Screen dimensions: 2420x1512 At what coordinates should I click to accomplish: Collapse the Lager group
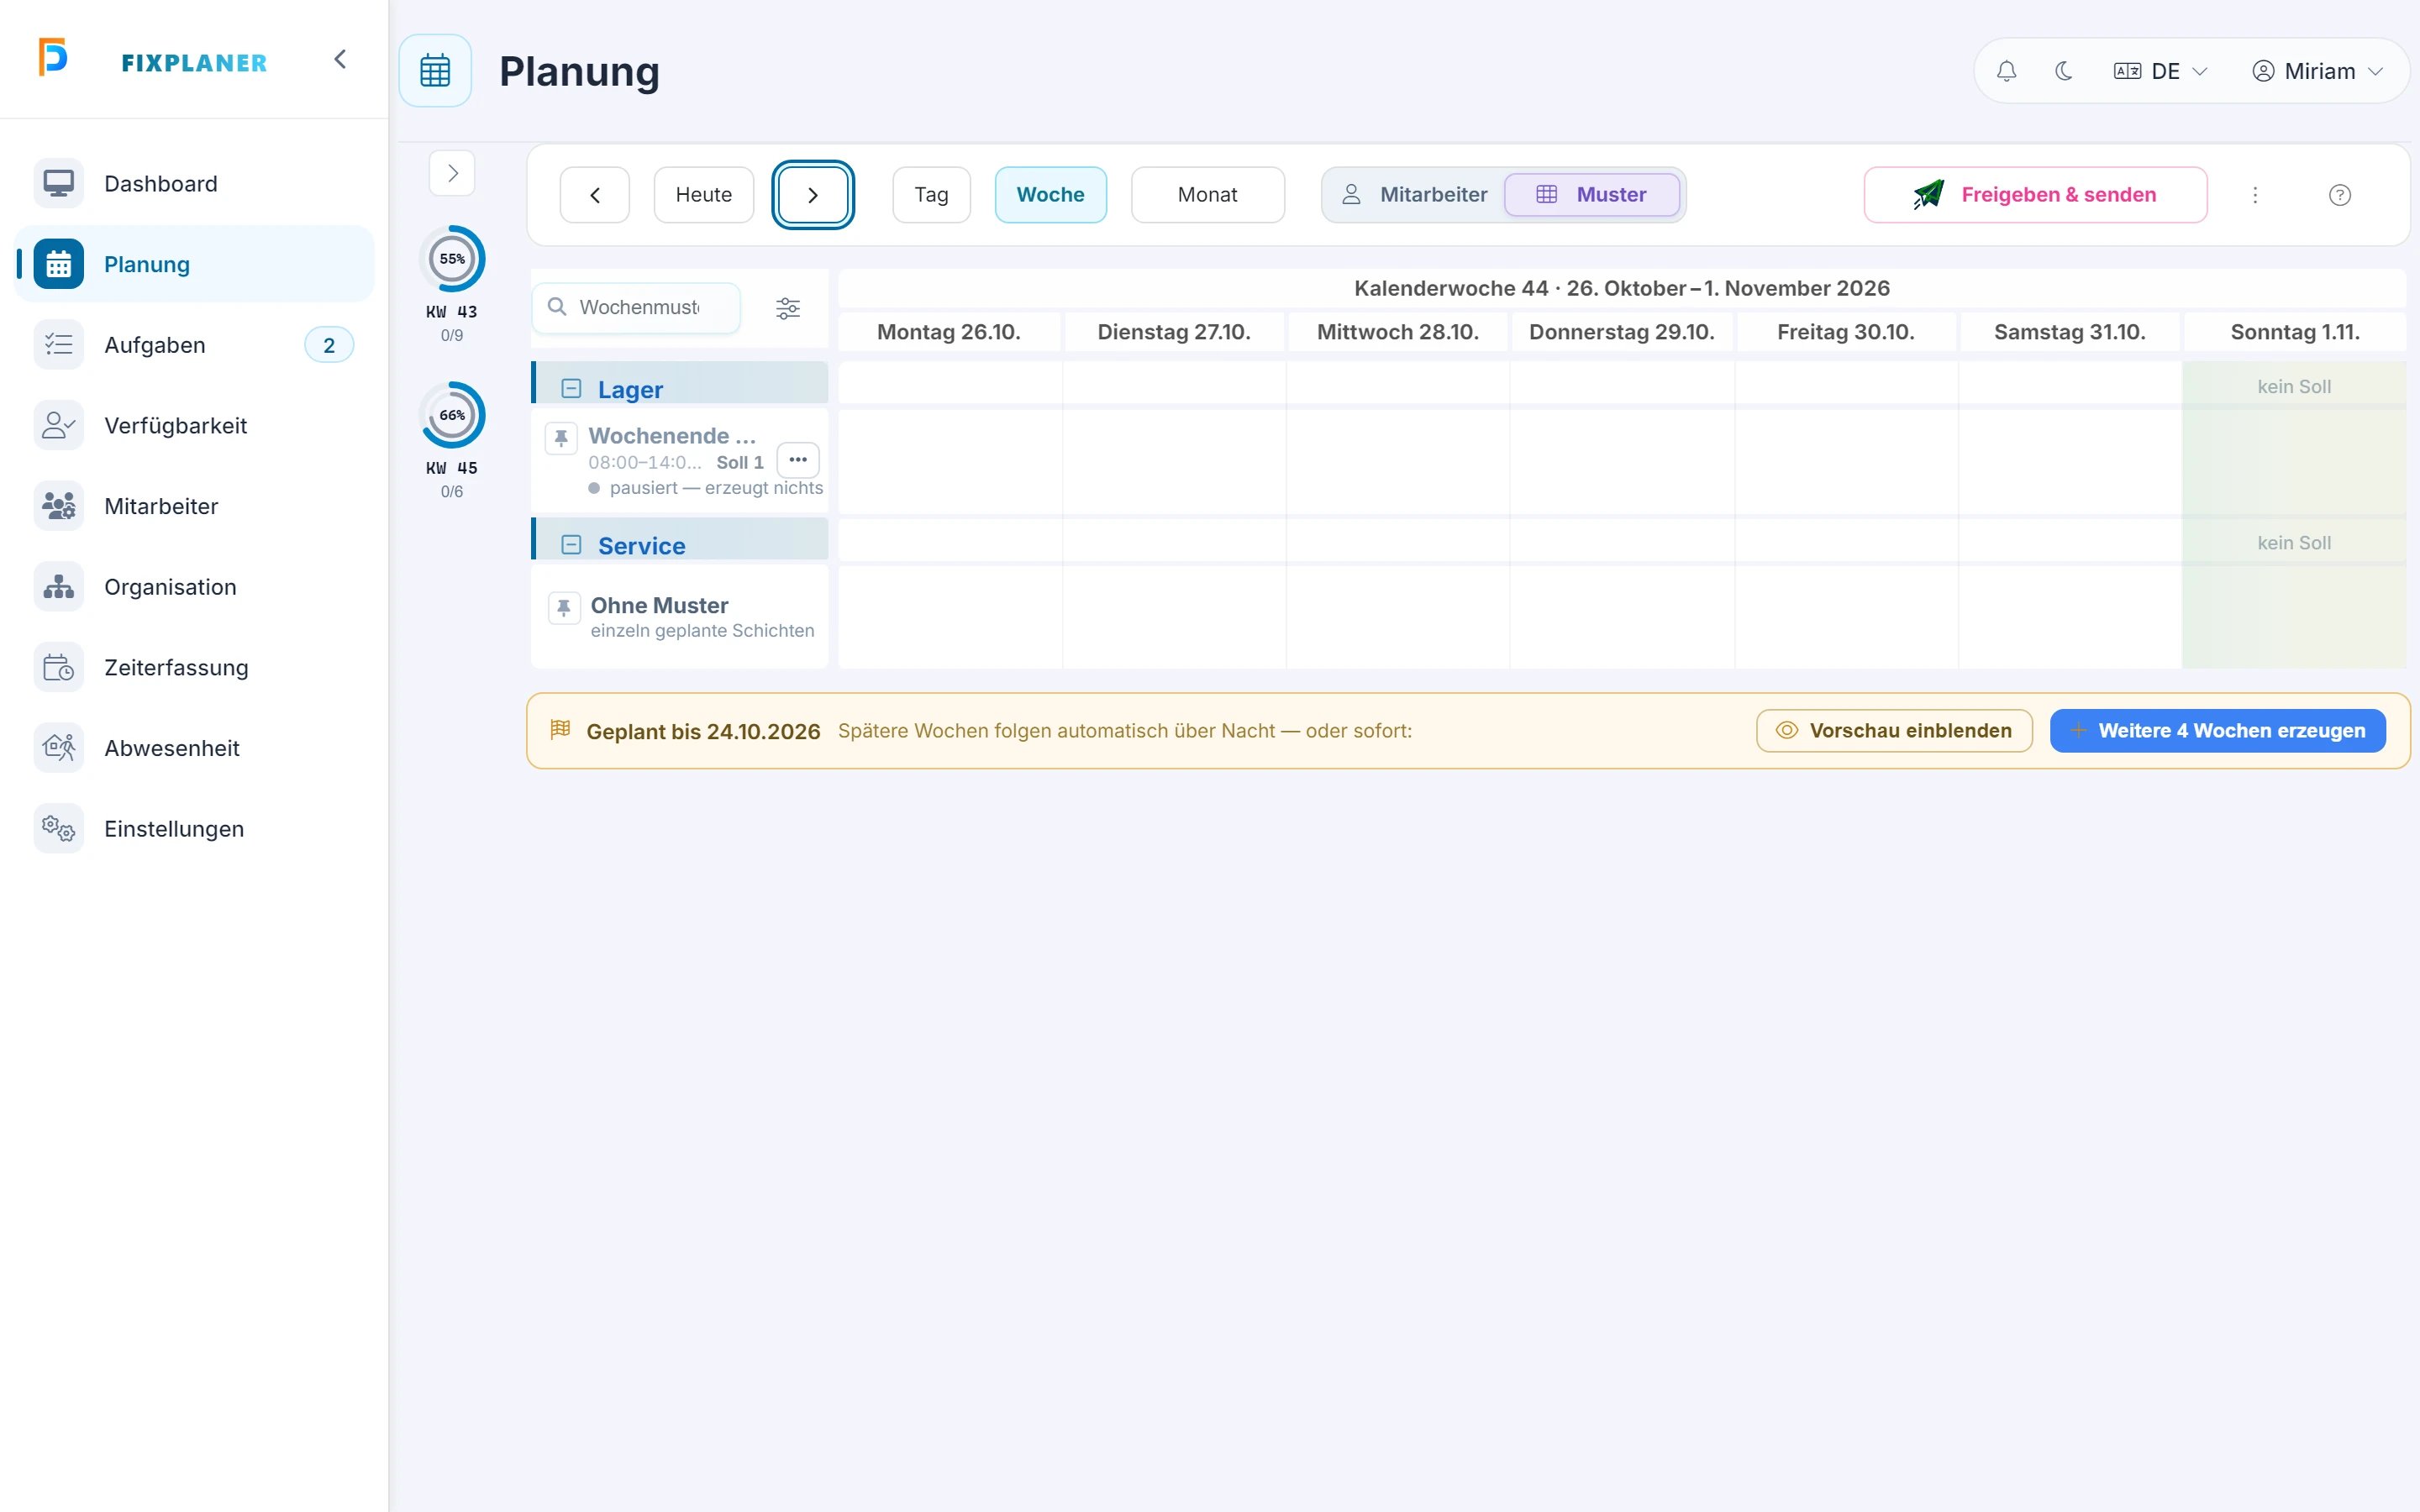point(571,389)
